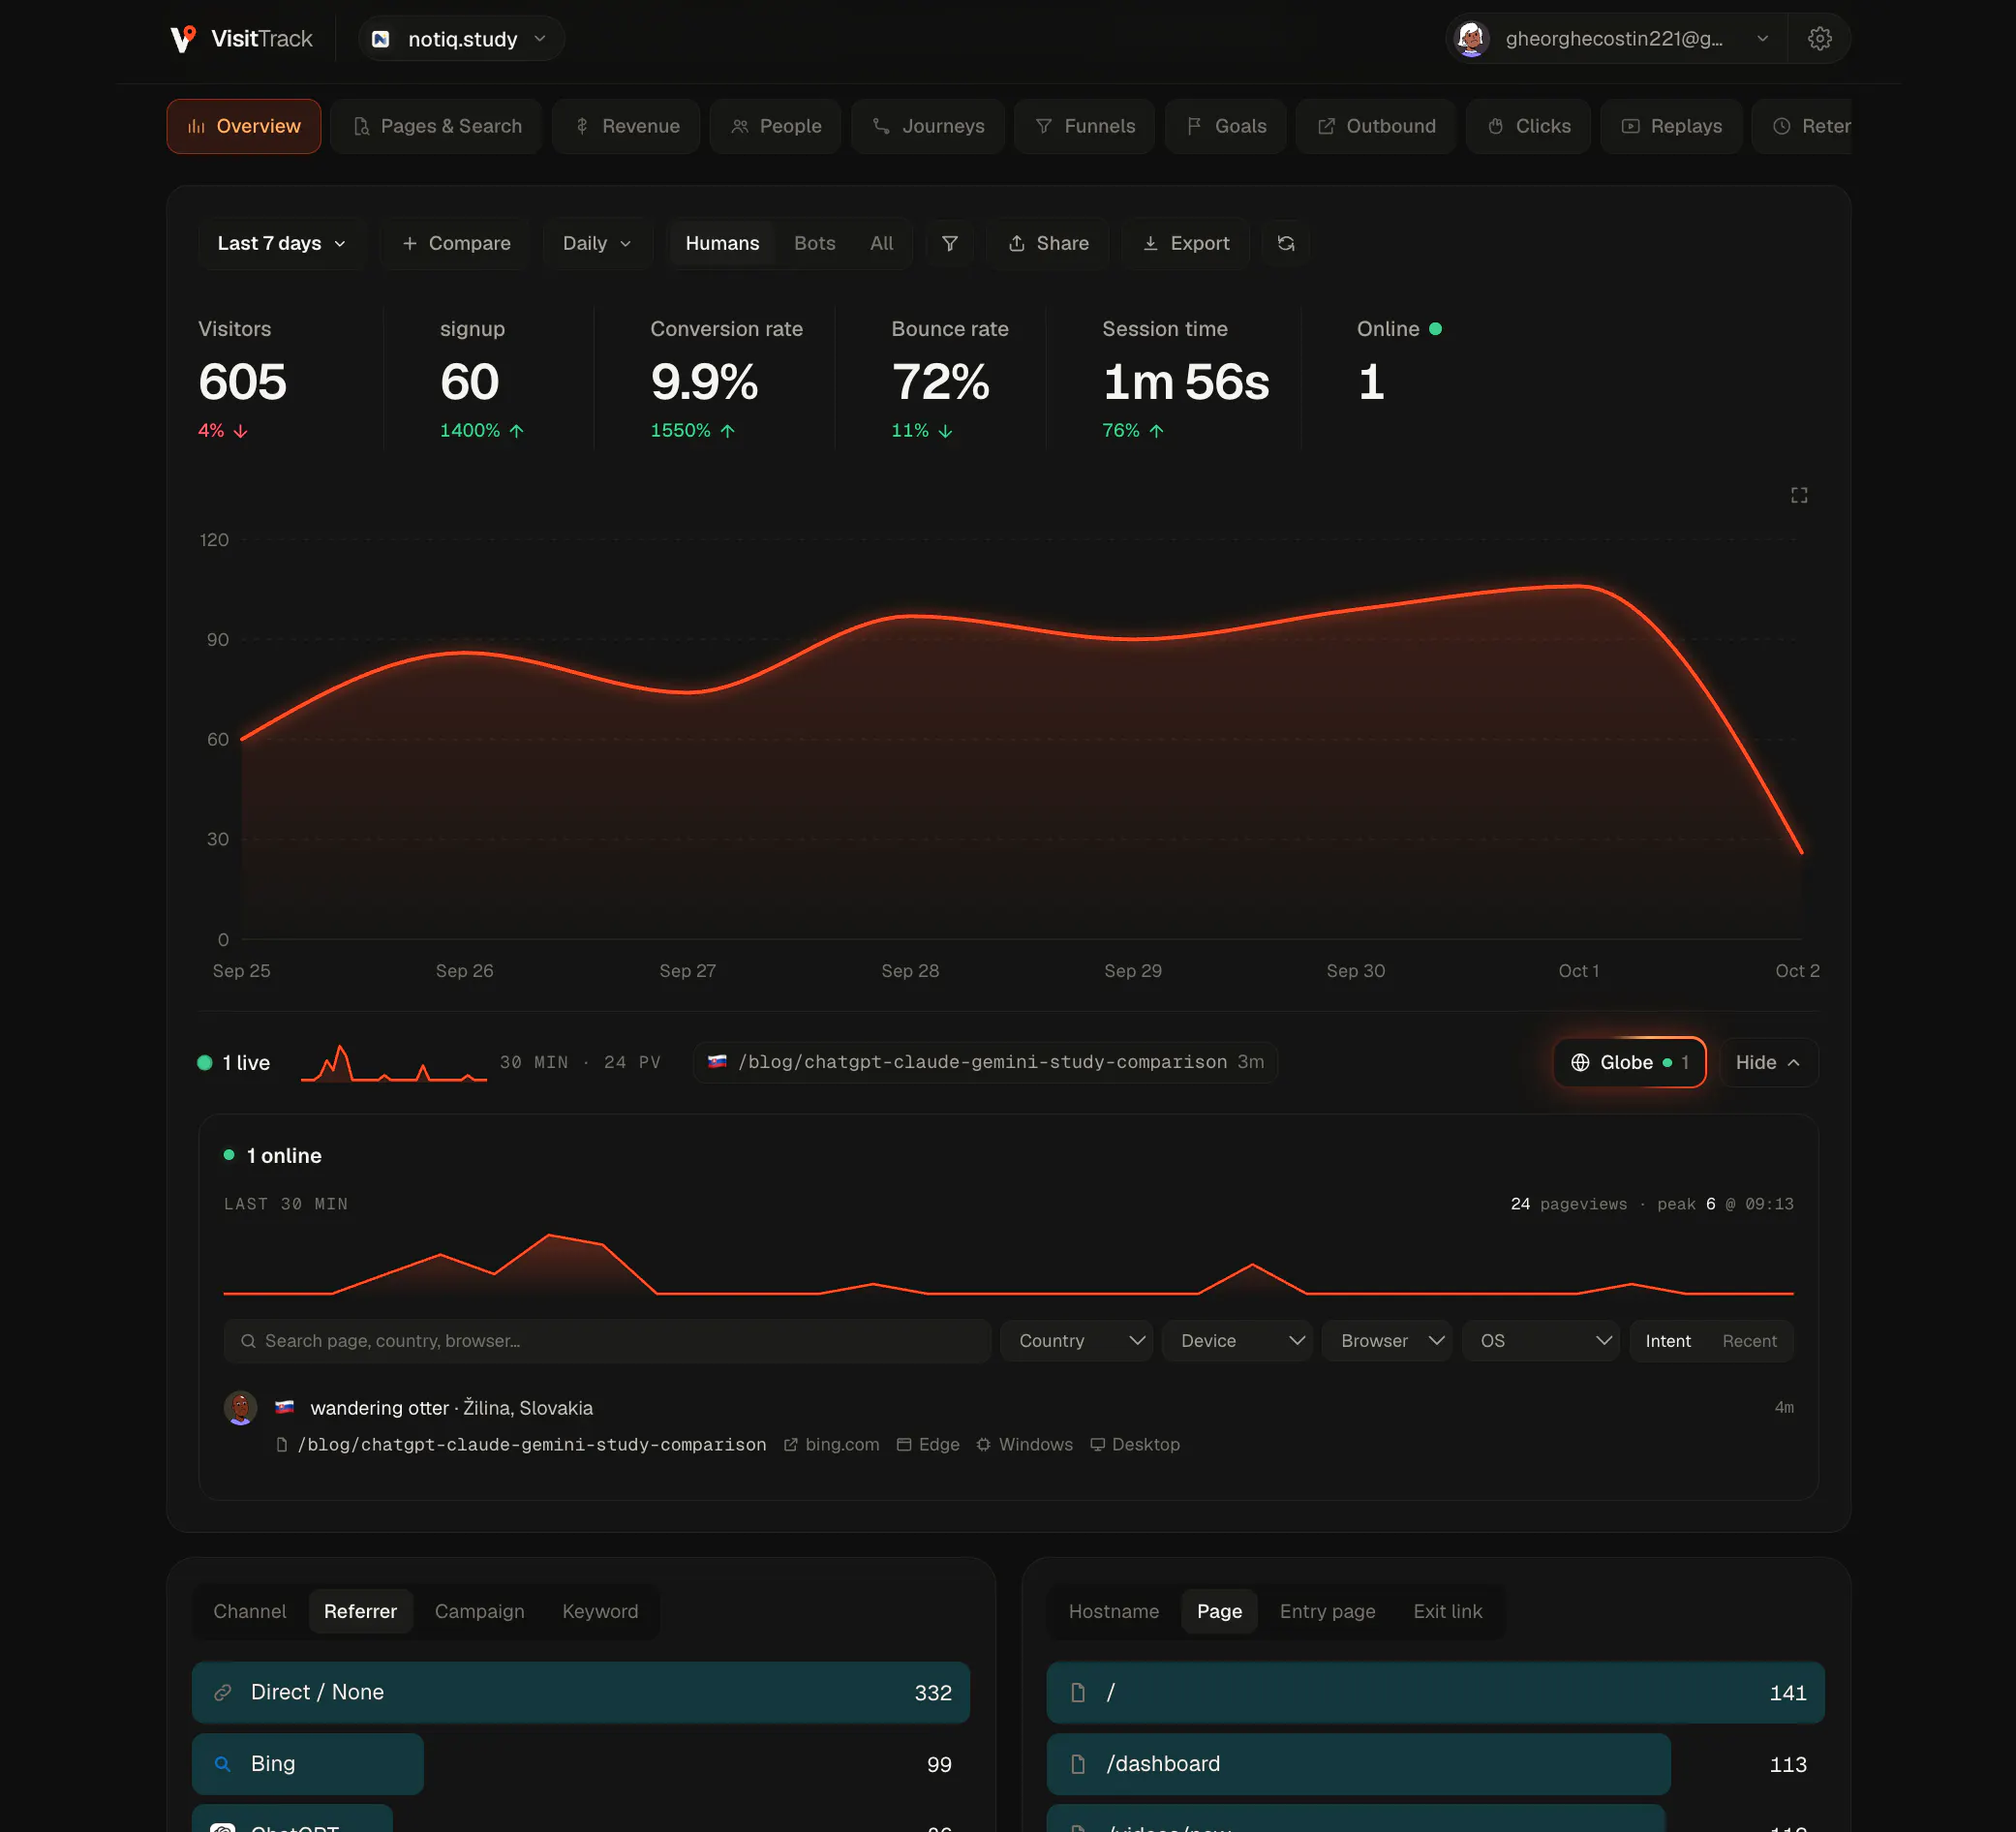Refresh data with the reload icon

coord(1286,243)
